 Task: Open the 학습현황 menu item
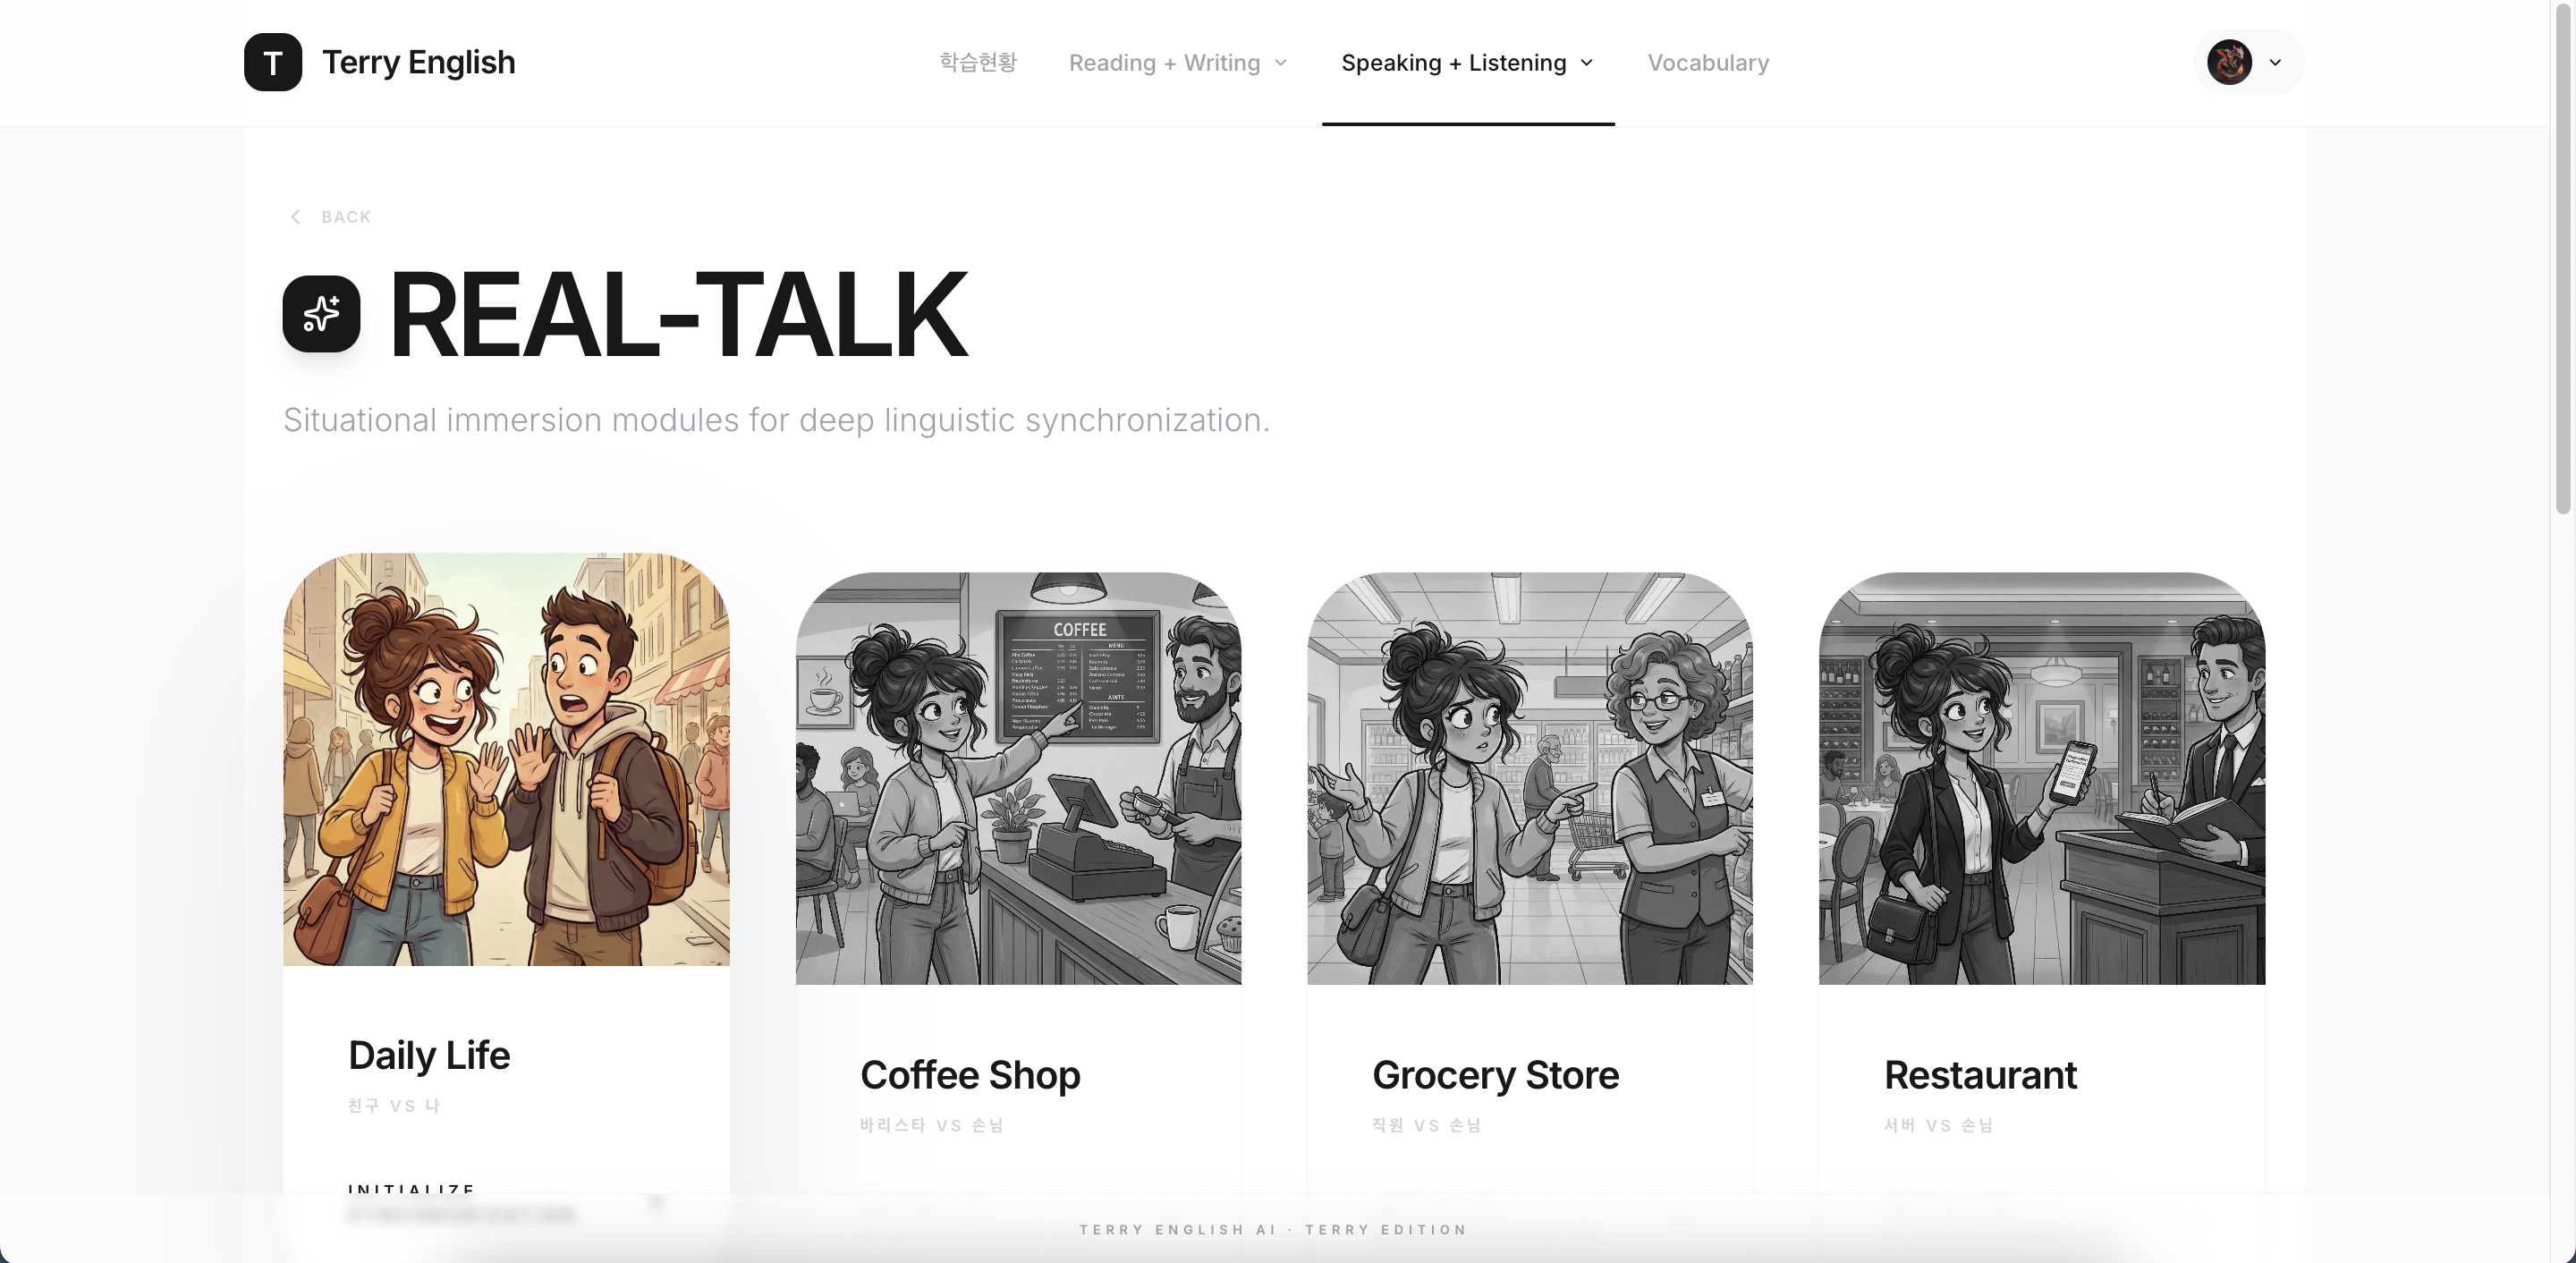pos(977,63)
